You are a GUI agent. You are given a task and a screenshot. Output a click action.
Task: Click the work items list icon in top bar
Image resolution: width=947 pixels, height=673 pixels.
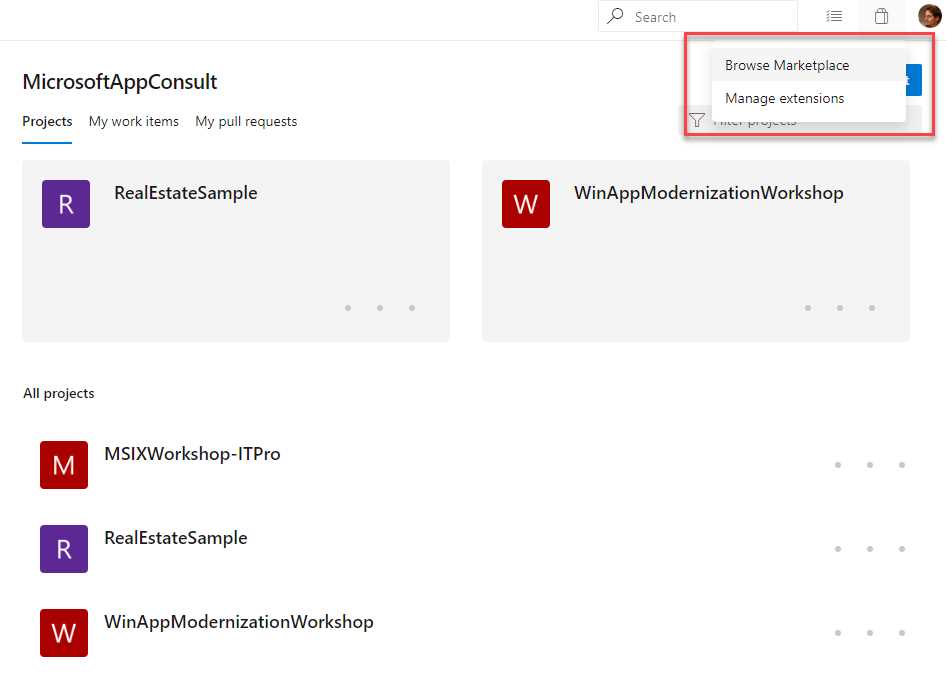834,16
